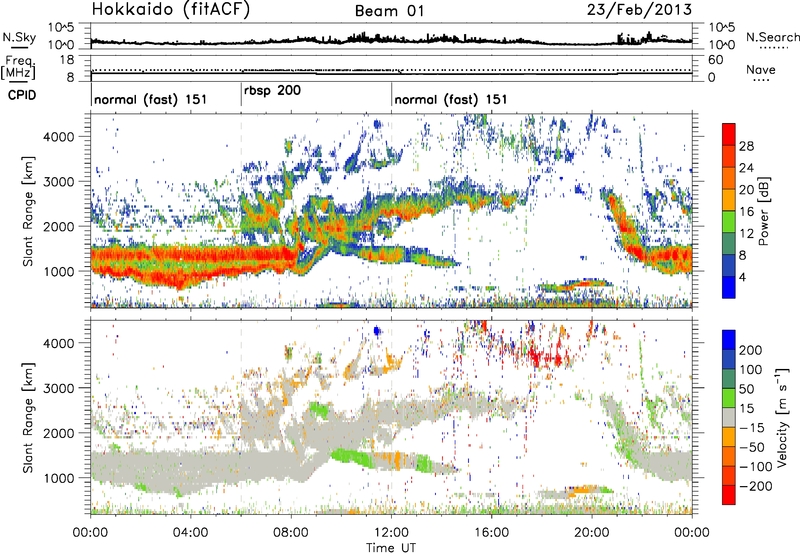Click the '3000' tick of the power panel
The image size is (800, 554).
point(58,182)
